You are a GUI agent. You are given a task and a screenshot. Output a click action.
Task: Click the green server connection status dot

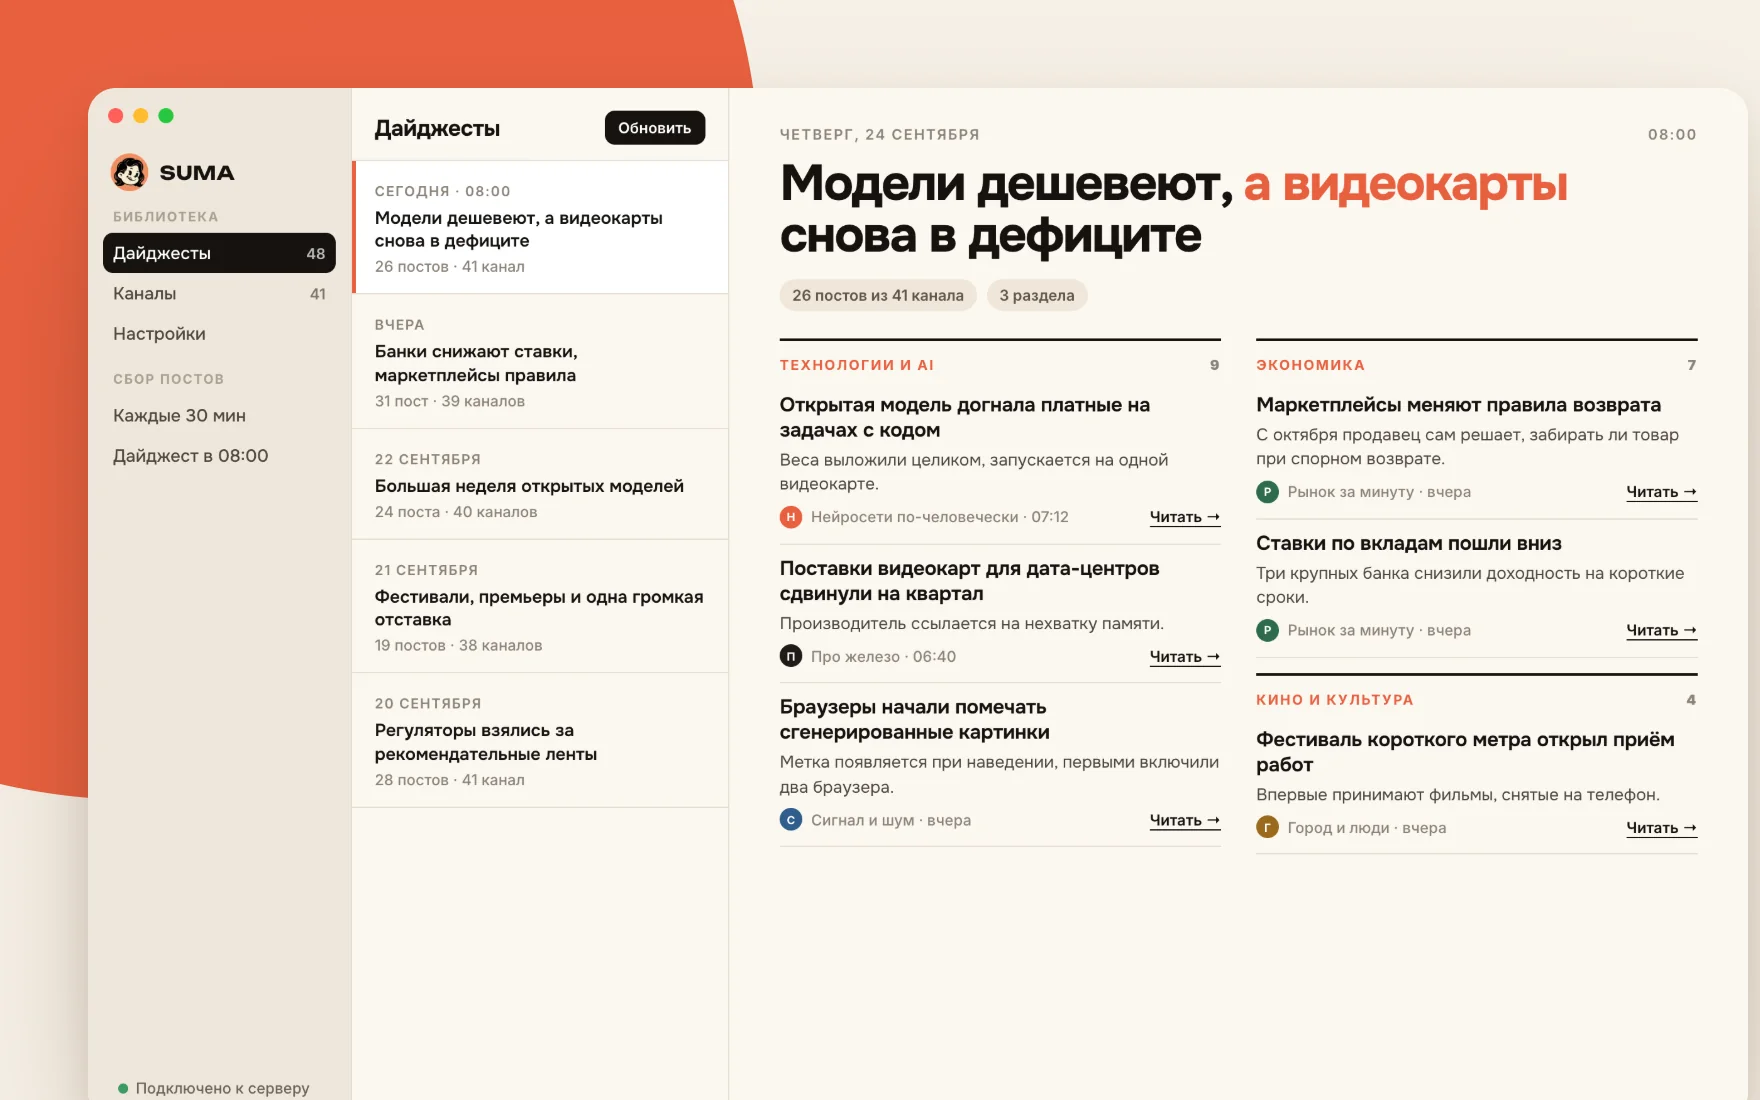pyautogui.click(x=123, y=1088)
